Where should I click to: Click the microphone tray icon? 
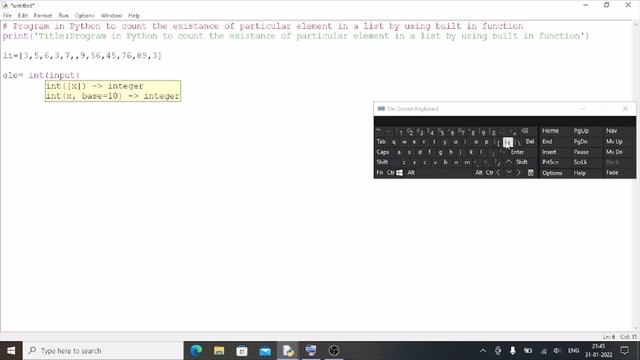click(513, 351)
